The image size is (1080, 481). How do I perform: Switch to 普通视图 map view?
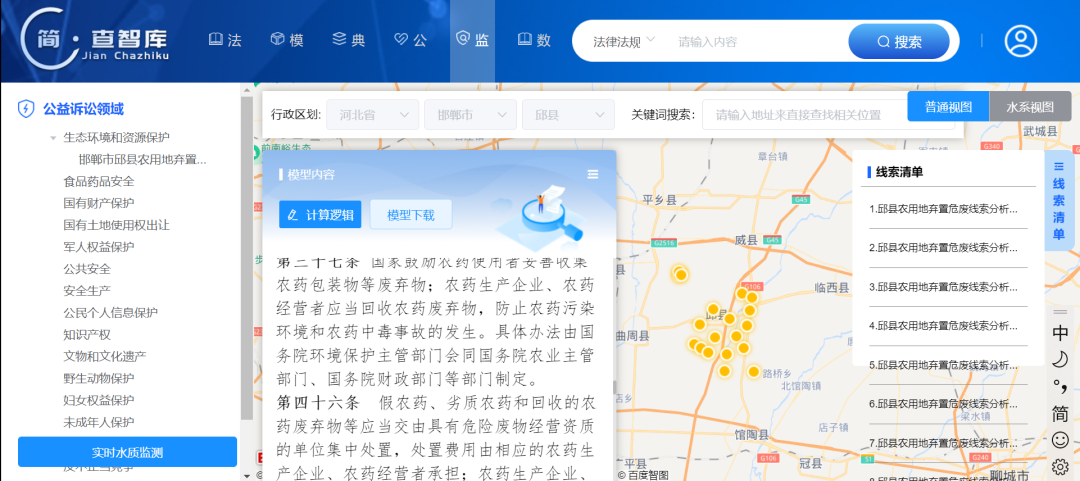pyautogui.click(x=948, y=107)
